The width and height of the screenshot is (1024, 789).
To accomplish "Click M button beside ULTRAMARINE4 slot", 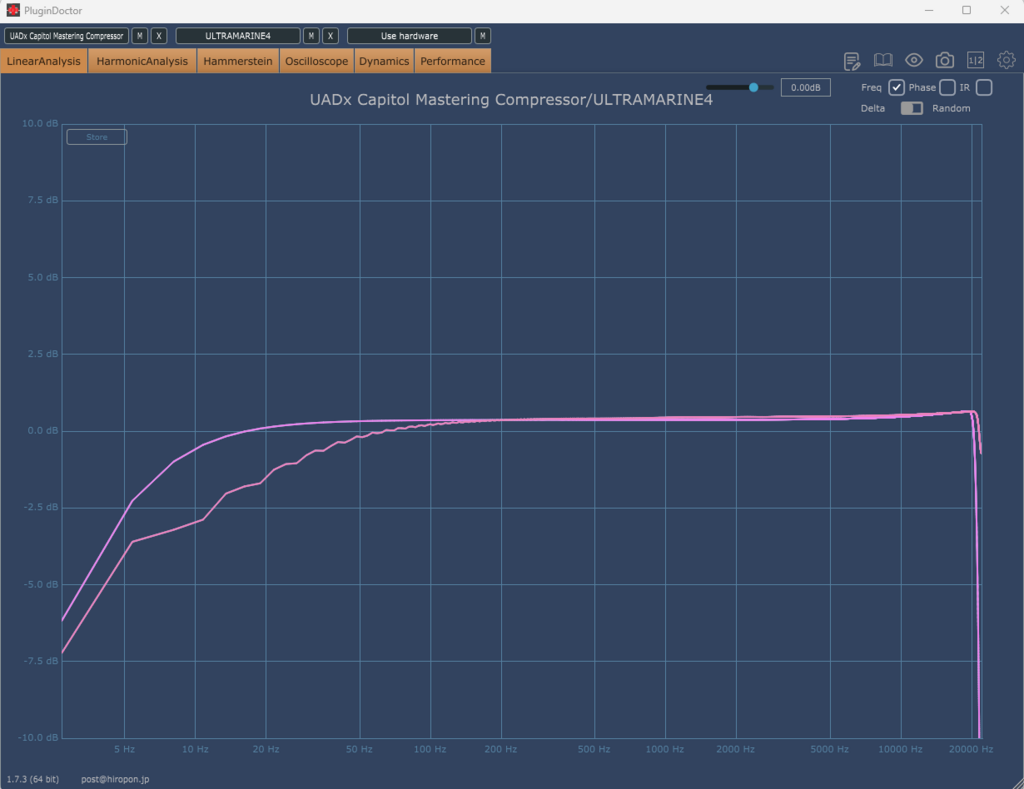I will 312,36.
